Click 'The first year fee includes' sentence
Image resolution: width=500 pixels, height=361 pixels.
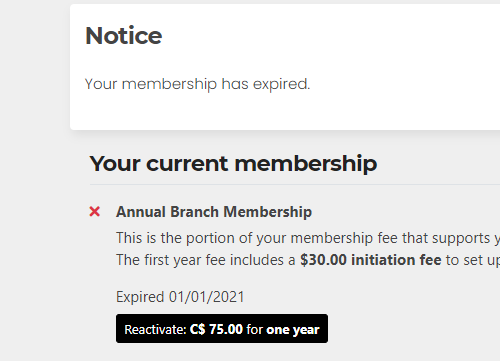(x=206, y=260)
